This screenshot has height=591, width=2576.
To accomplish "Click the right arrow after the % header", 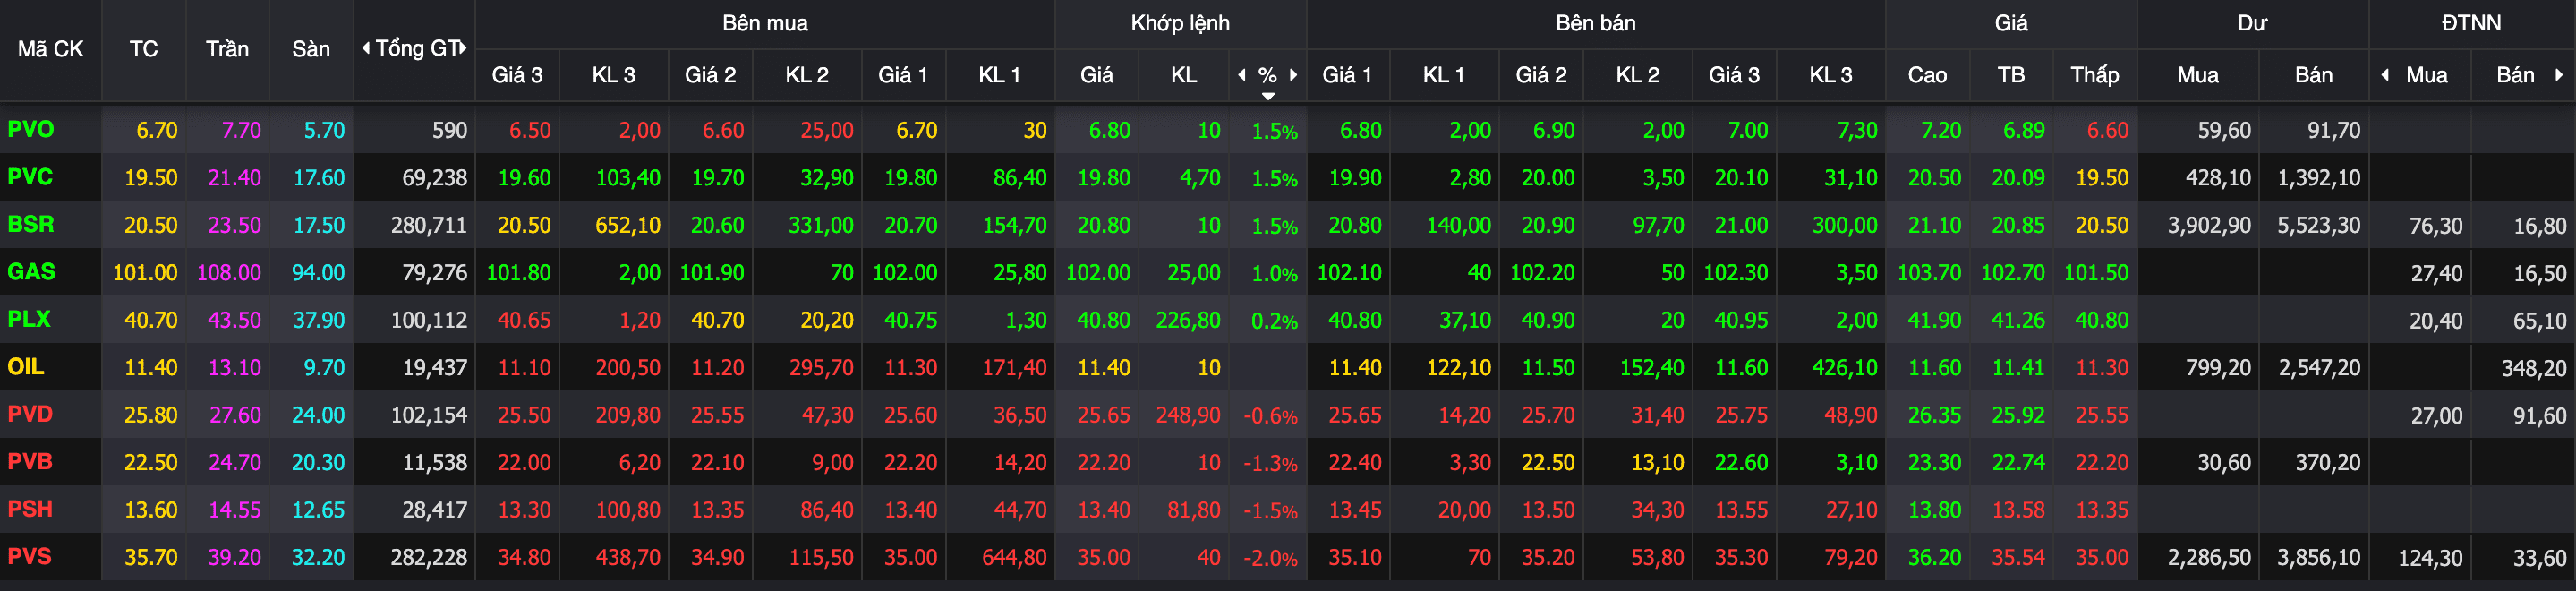I will click(1293, 75).
